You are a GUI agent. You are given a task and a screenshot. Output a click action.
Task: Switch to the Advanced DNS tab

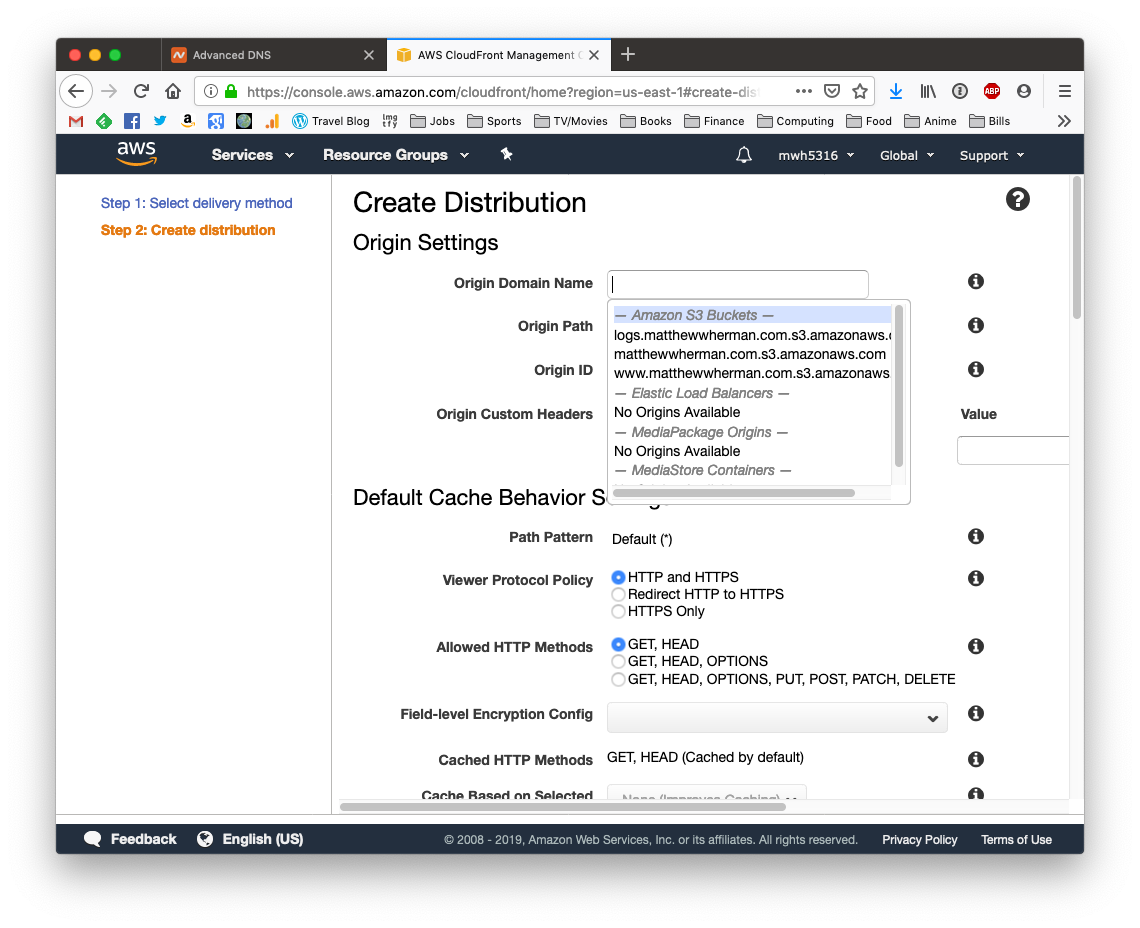tap(273, 55)
